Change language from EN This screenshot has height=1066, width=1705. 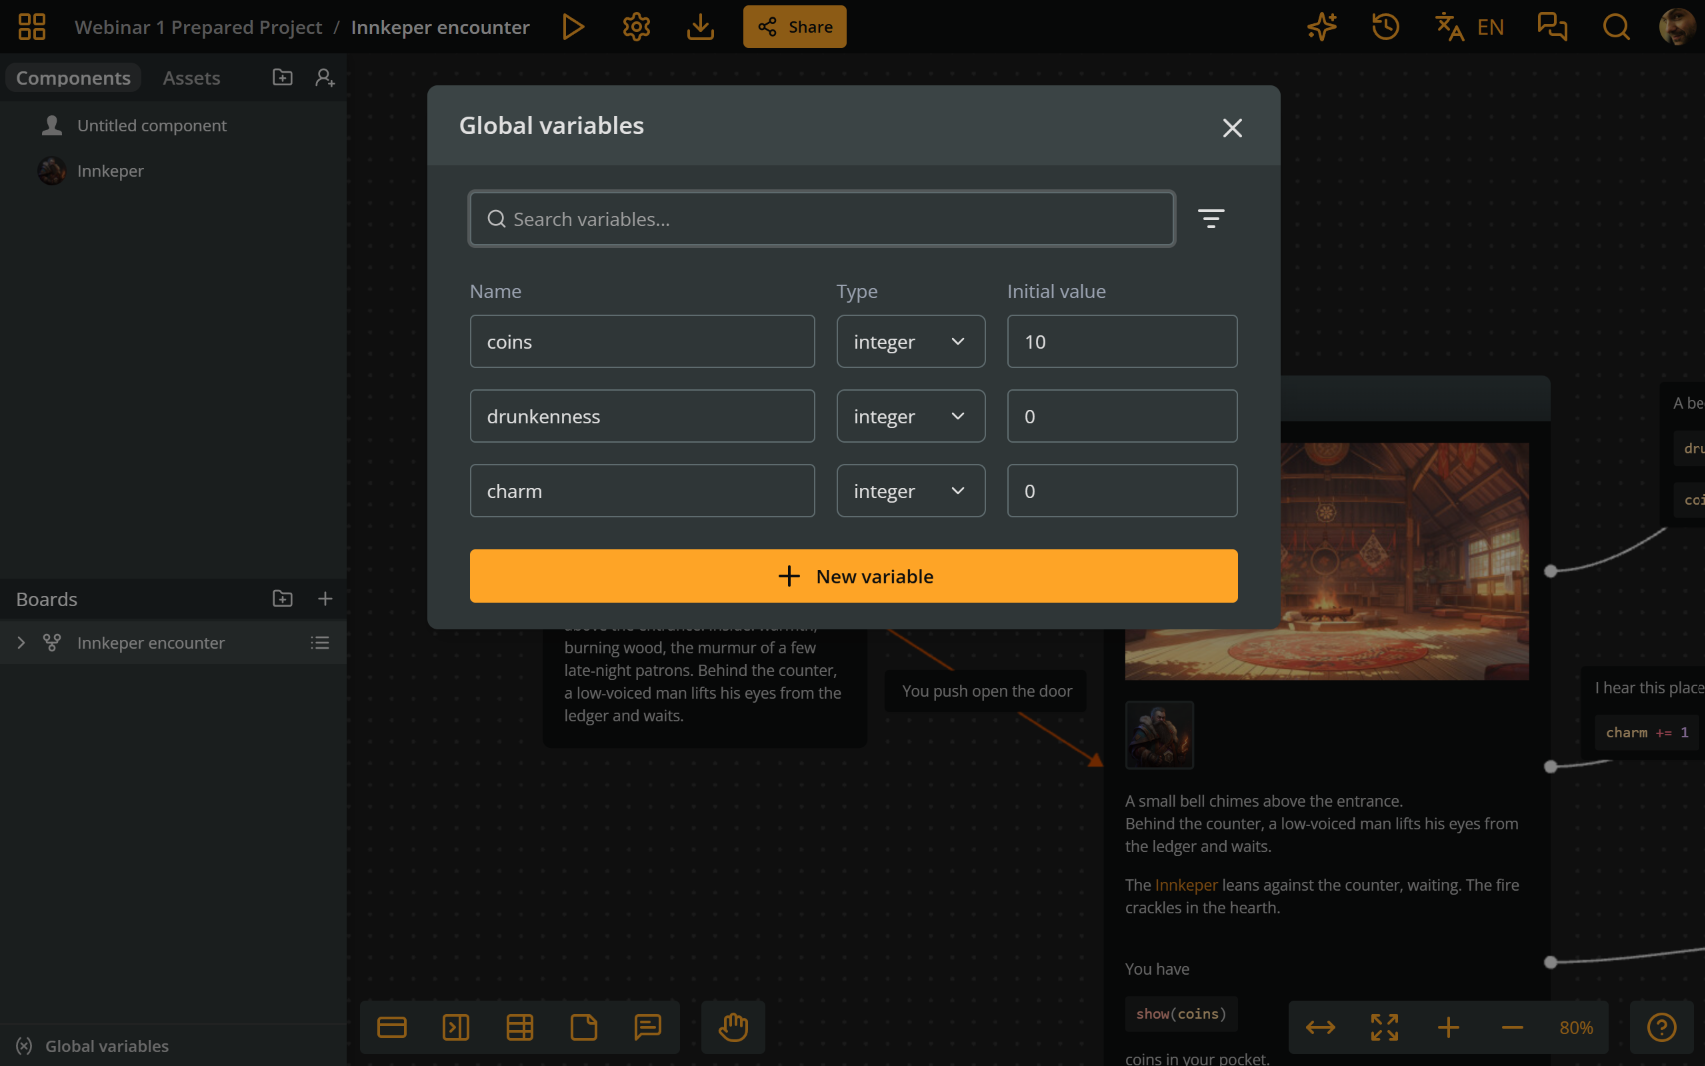coord(1469,27)
